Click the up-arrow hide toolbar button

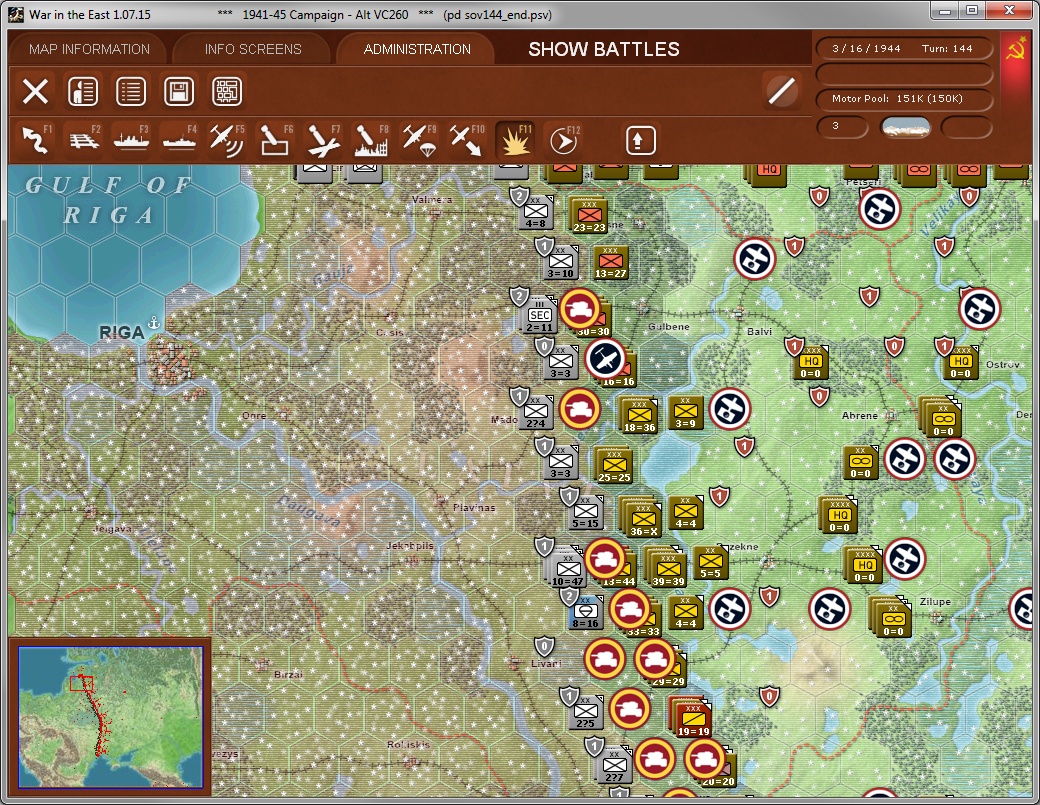(x=640, y=141)
